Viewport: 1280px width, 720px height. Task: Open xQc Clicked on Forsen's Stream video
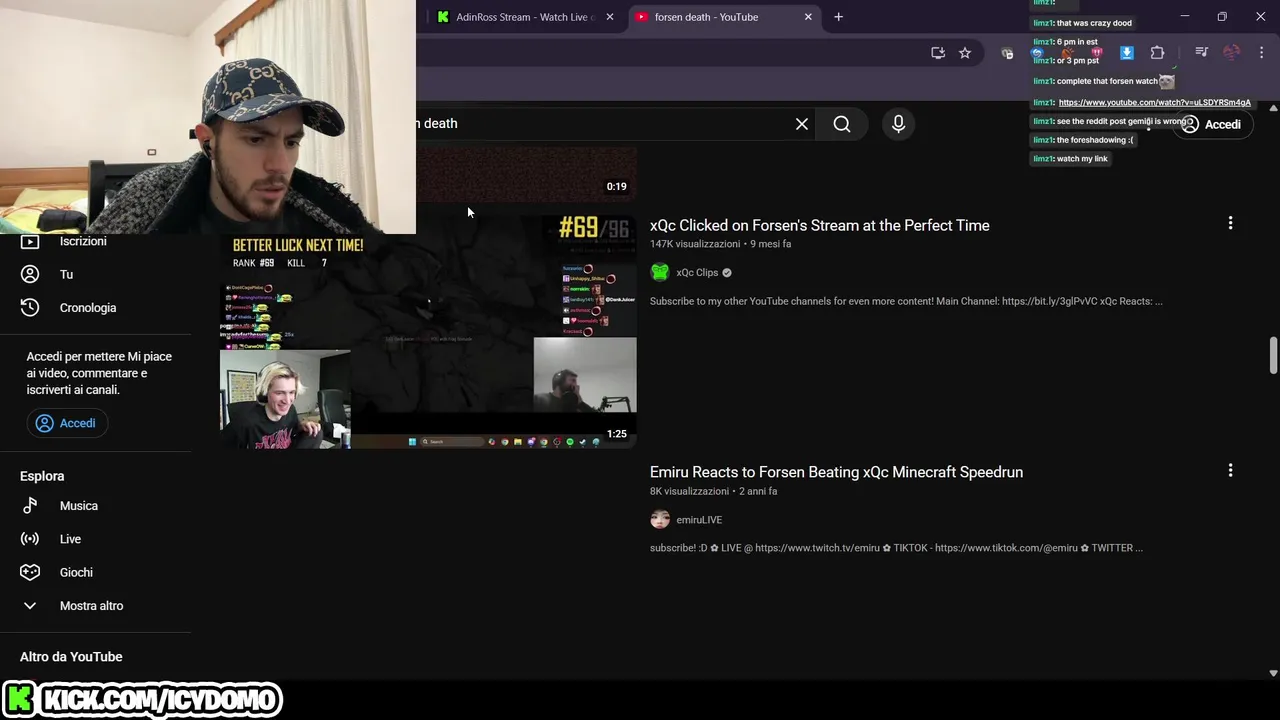click(820, 226)
